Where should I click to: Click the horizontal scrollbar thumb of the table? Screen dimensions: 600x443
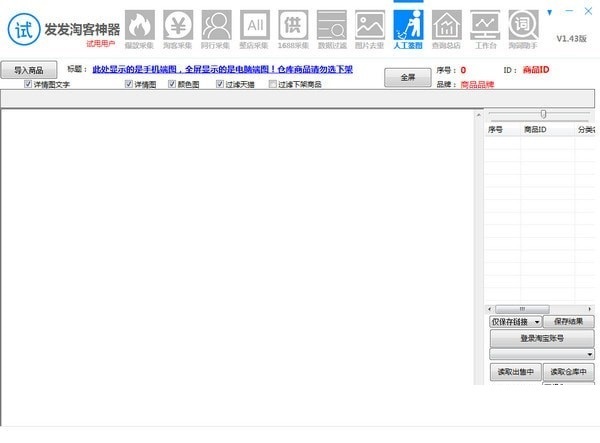tap(522, 309)
